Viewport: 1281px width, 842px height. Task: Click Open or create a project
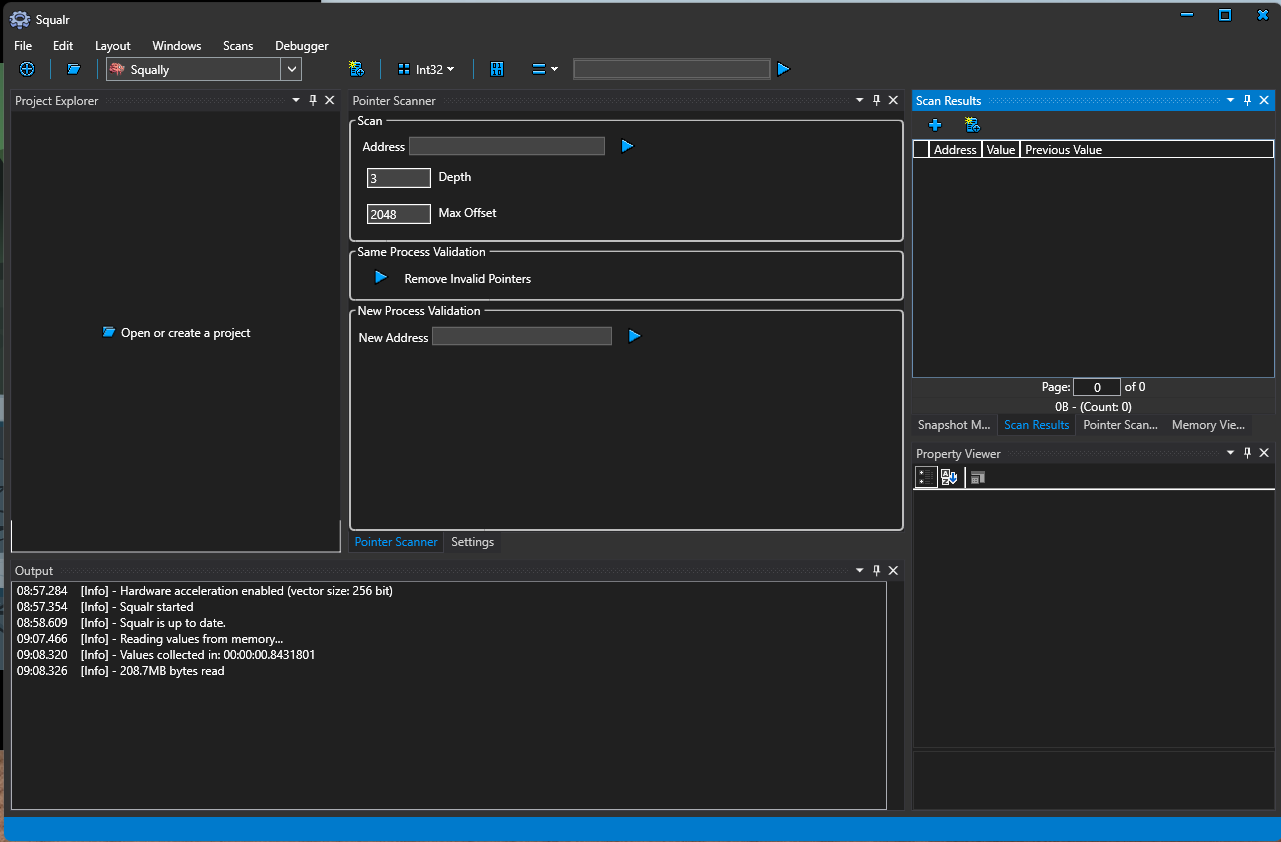(177, 332)
